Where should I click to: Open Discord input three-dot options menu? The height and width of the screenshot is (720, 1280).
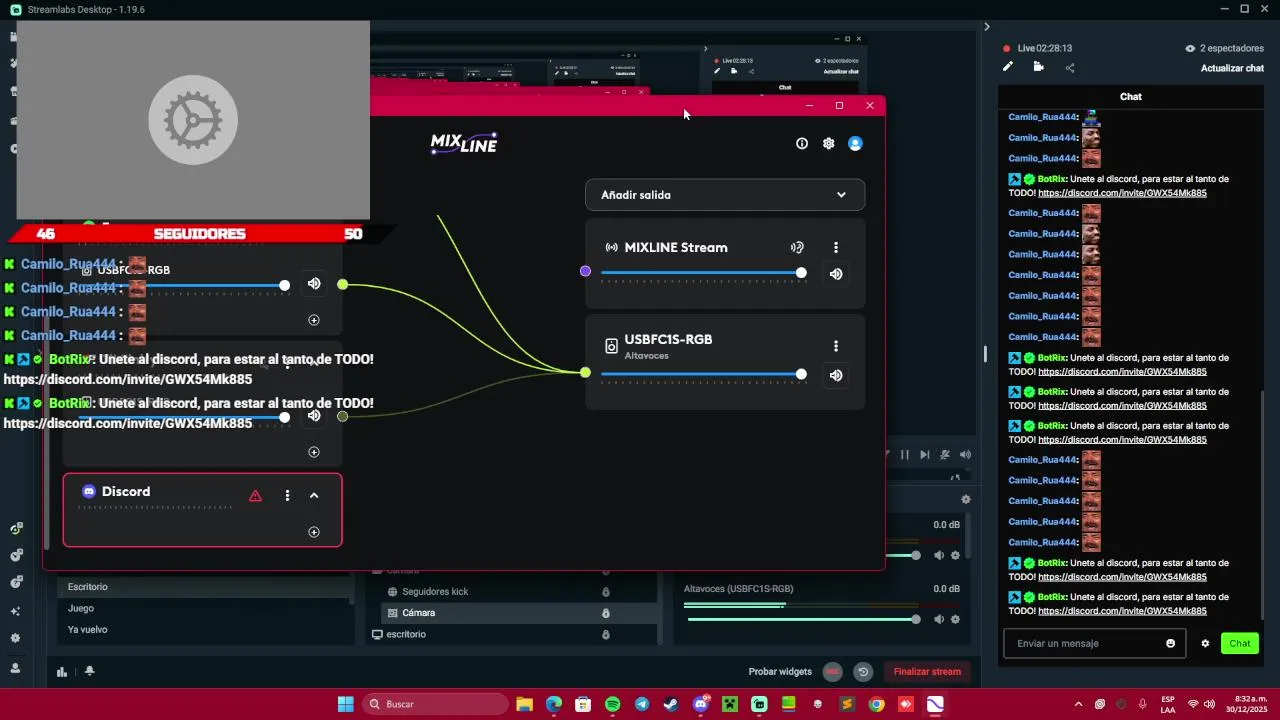click(x=287, y=496)
